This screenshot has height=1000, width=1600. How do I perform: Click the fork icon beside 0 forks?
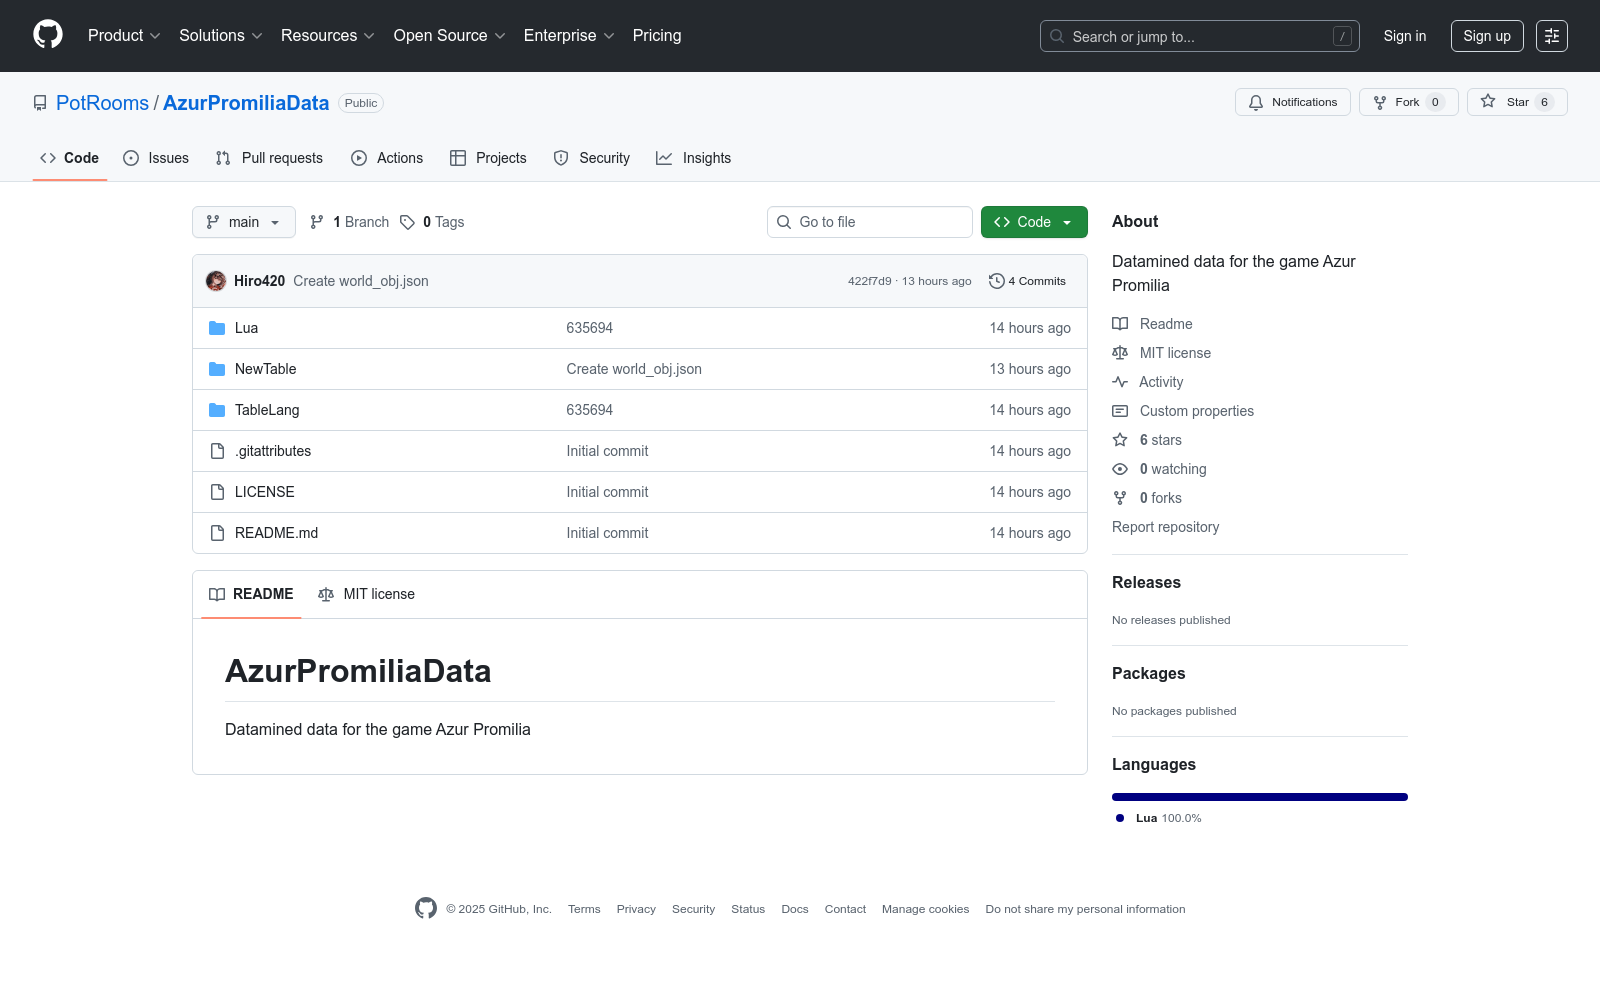[x=1120, y=498]
